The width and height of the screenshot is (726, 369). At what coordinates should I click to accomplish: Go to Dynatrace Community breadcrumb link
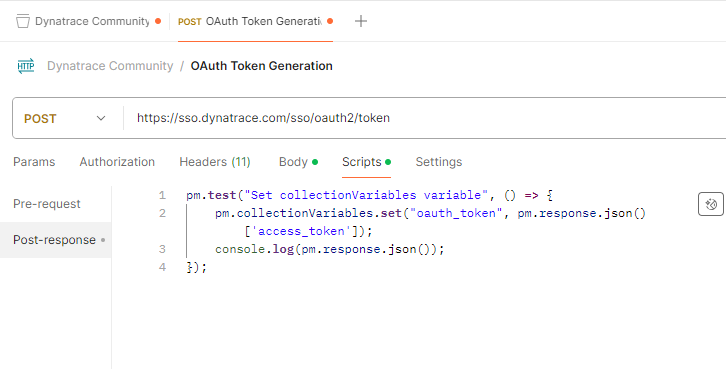pos(110,66)
